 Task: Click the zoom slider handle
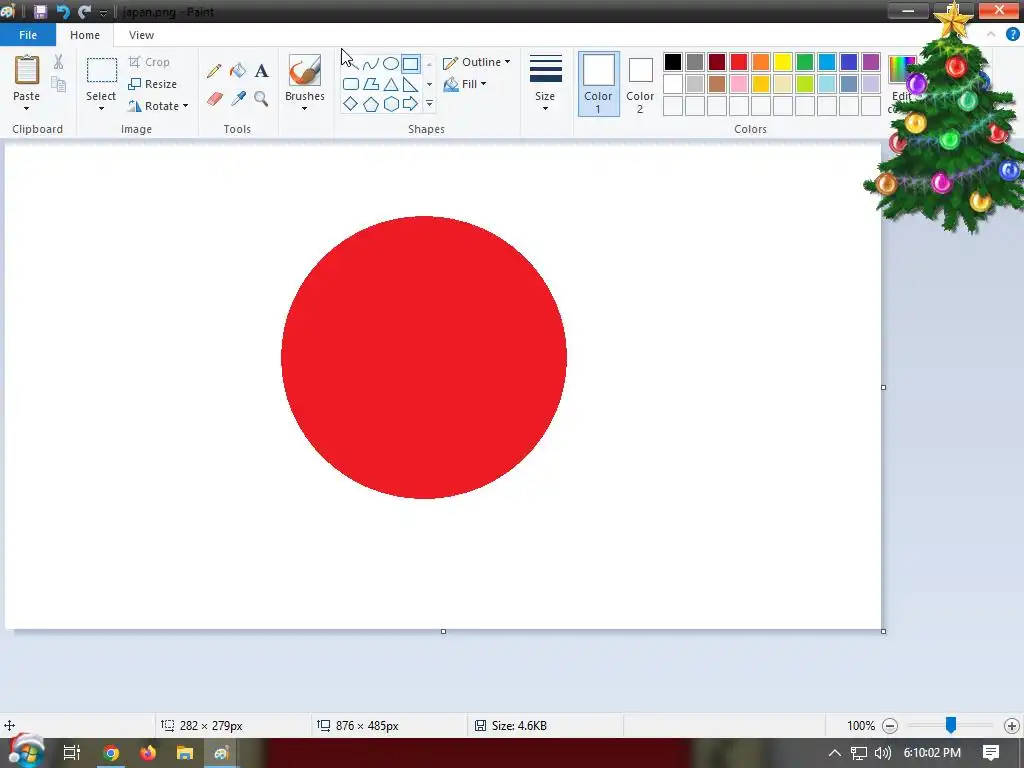coord(951,724)
